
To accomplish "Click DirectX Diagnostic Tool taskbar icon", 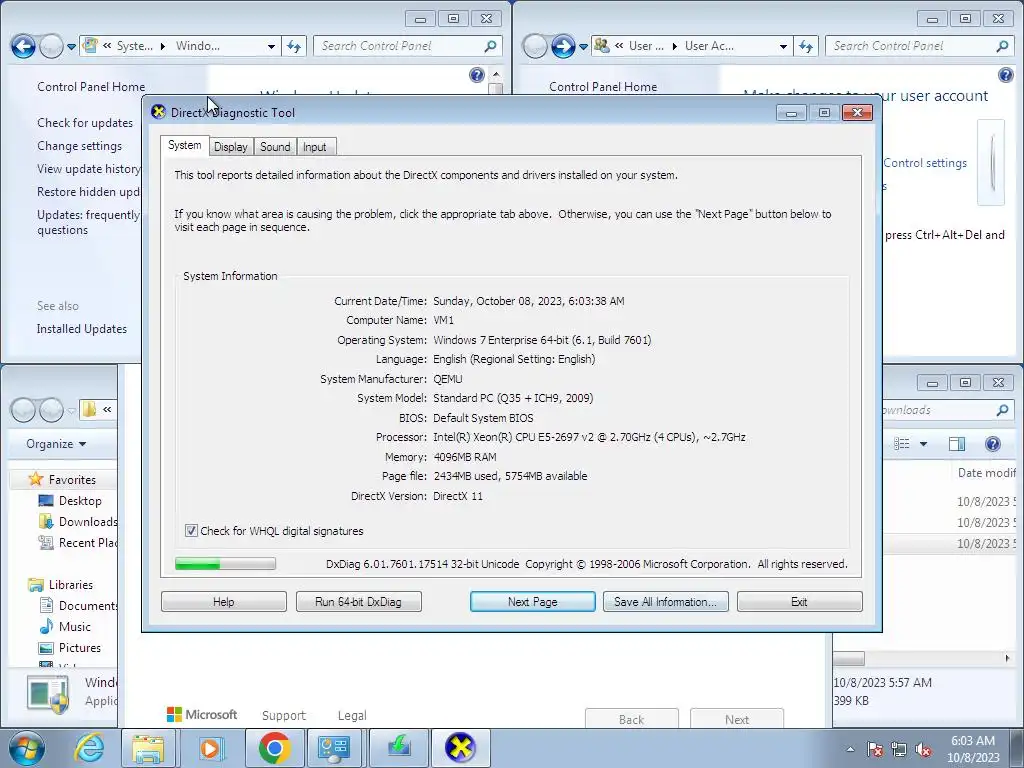I will pyautogui.click(x=460, y=748).
